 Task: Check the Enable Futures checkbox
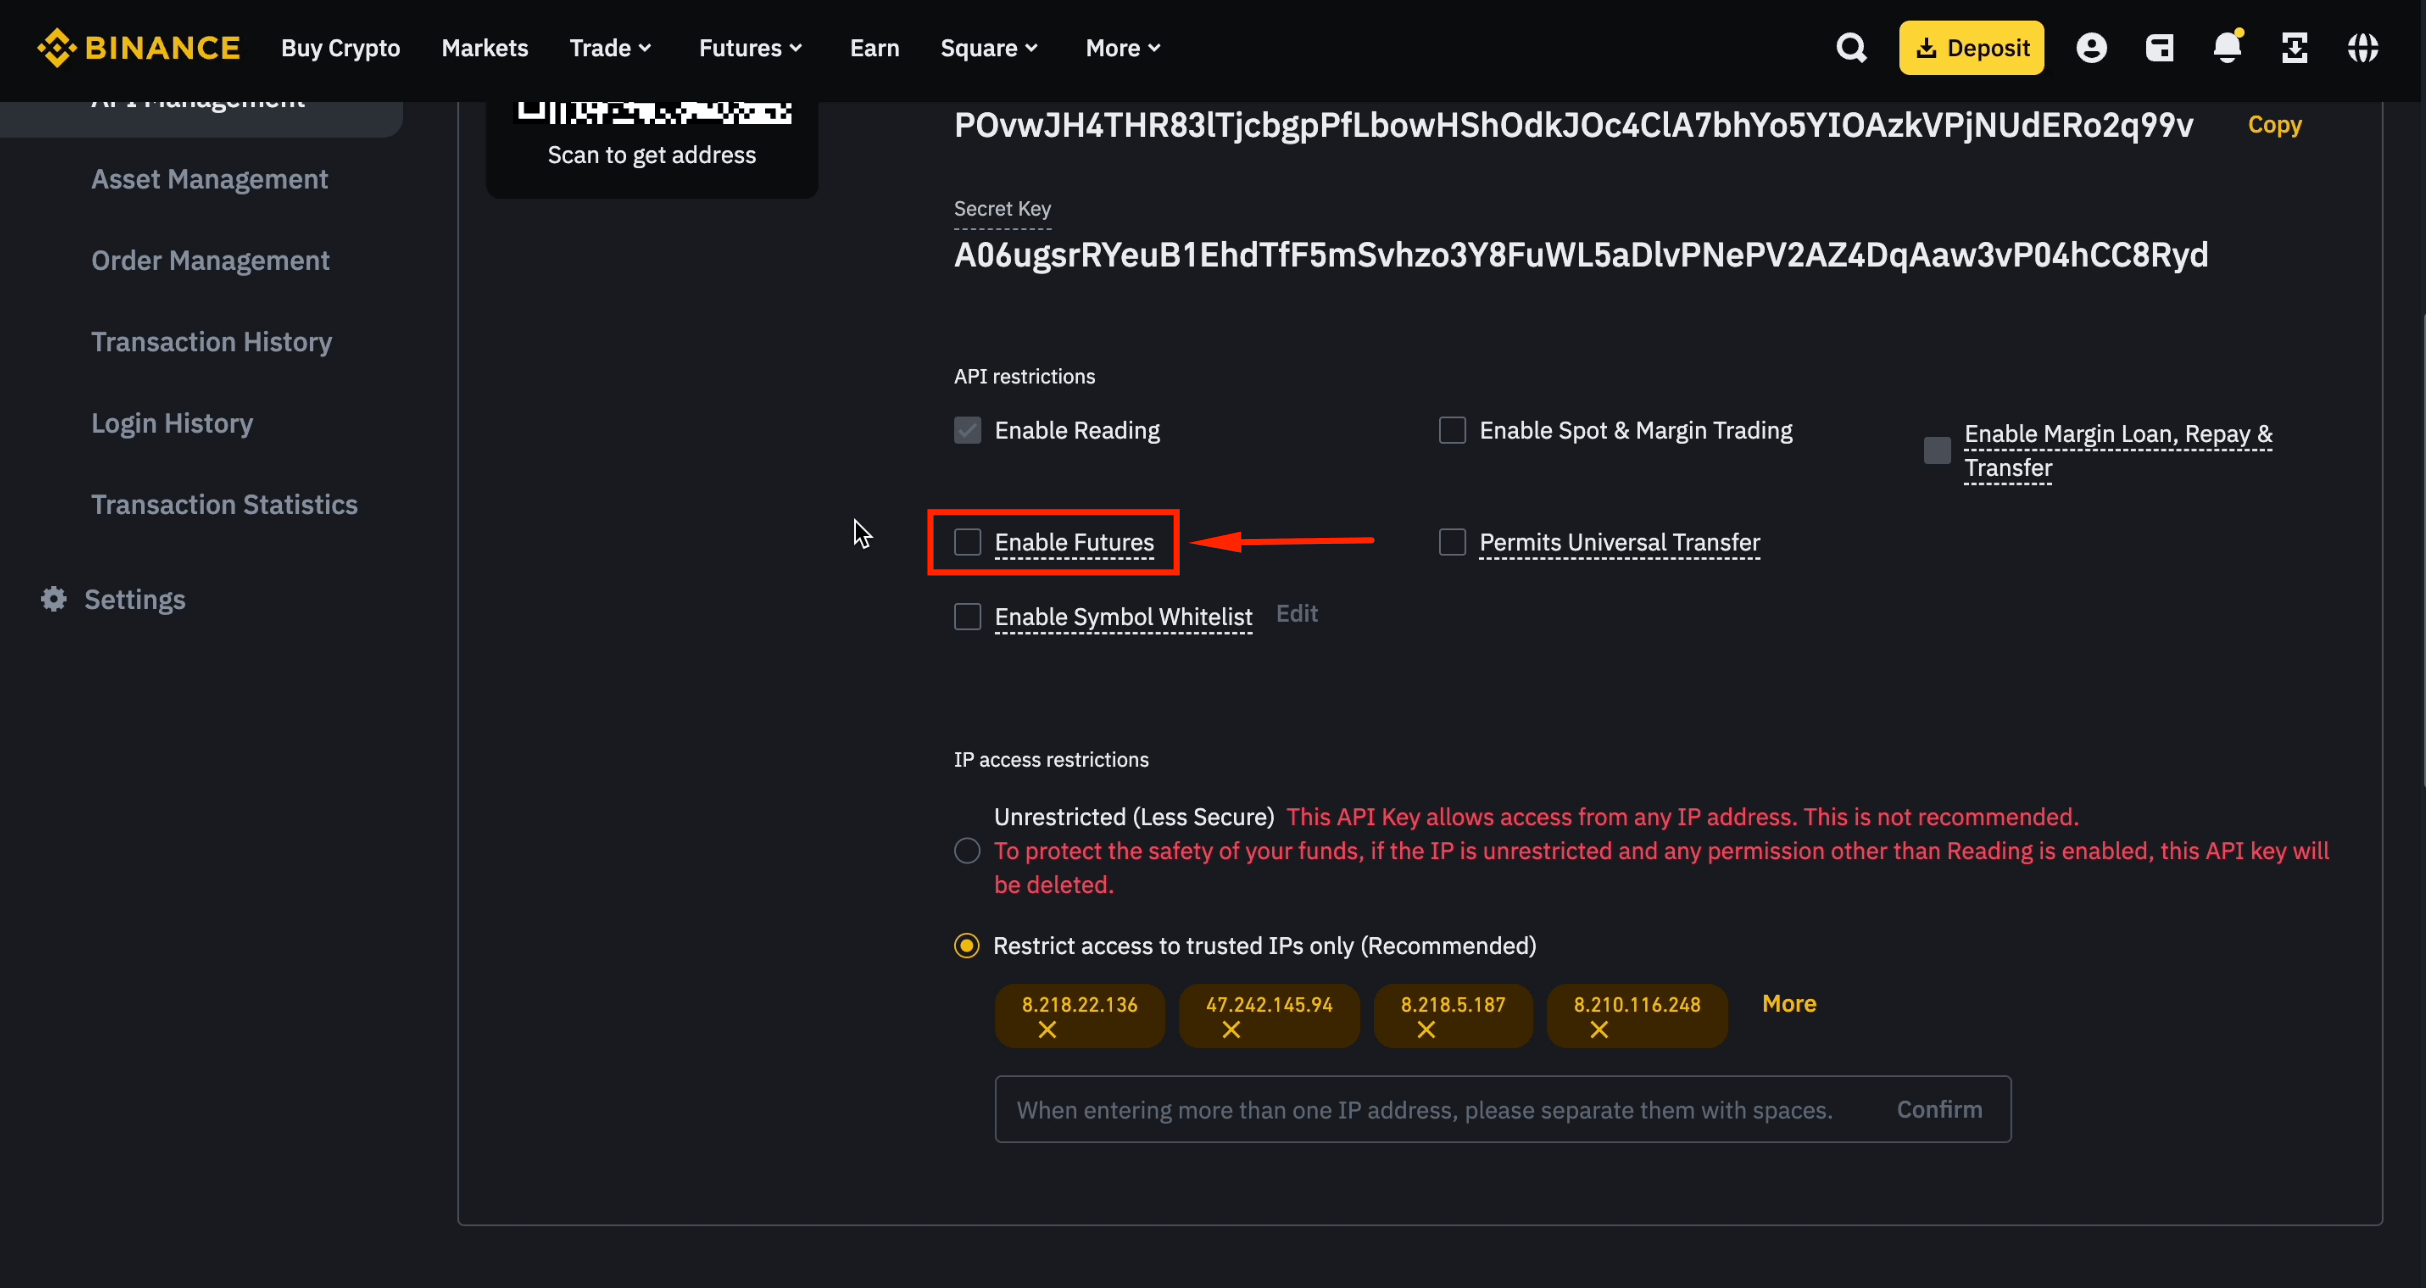coord(967,542)
